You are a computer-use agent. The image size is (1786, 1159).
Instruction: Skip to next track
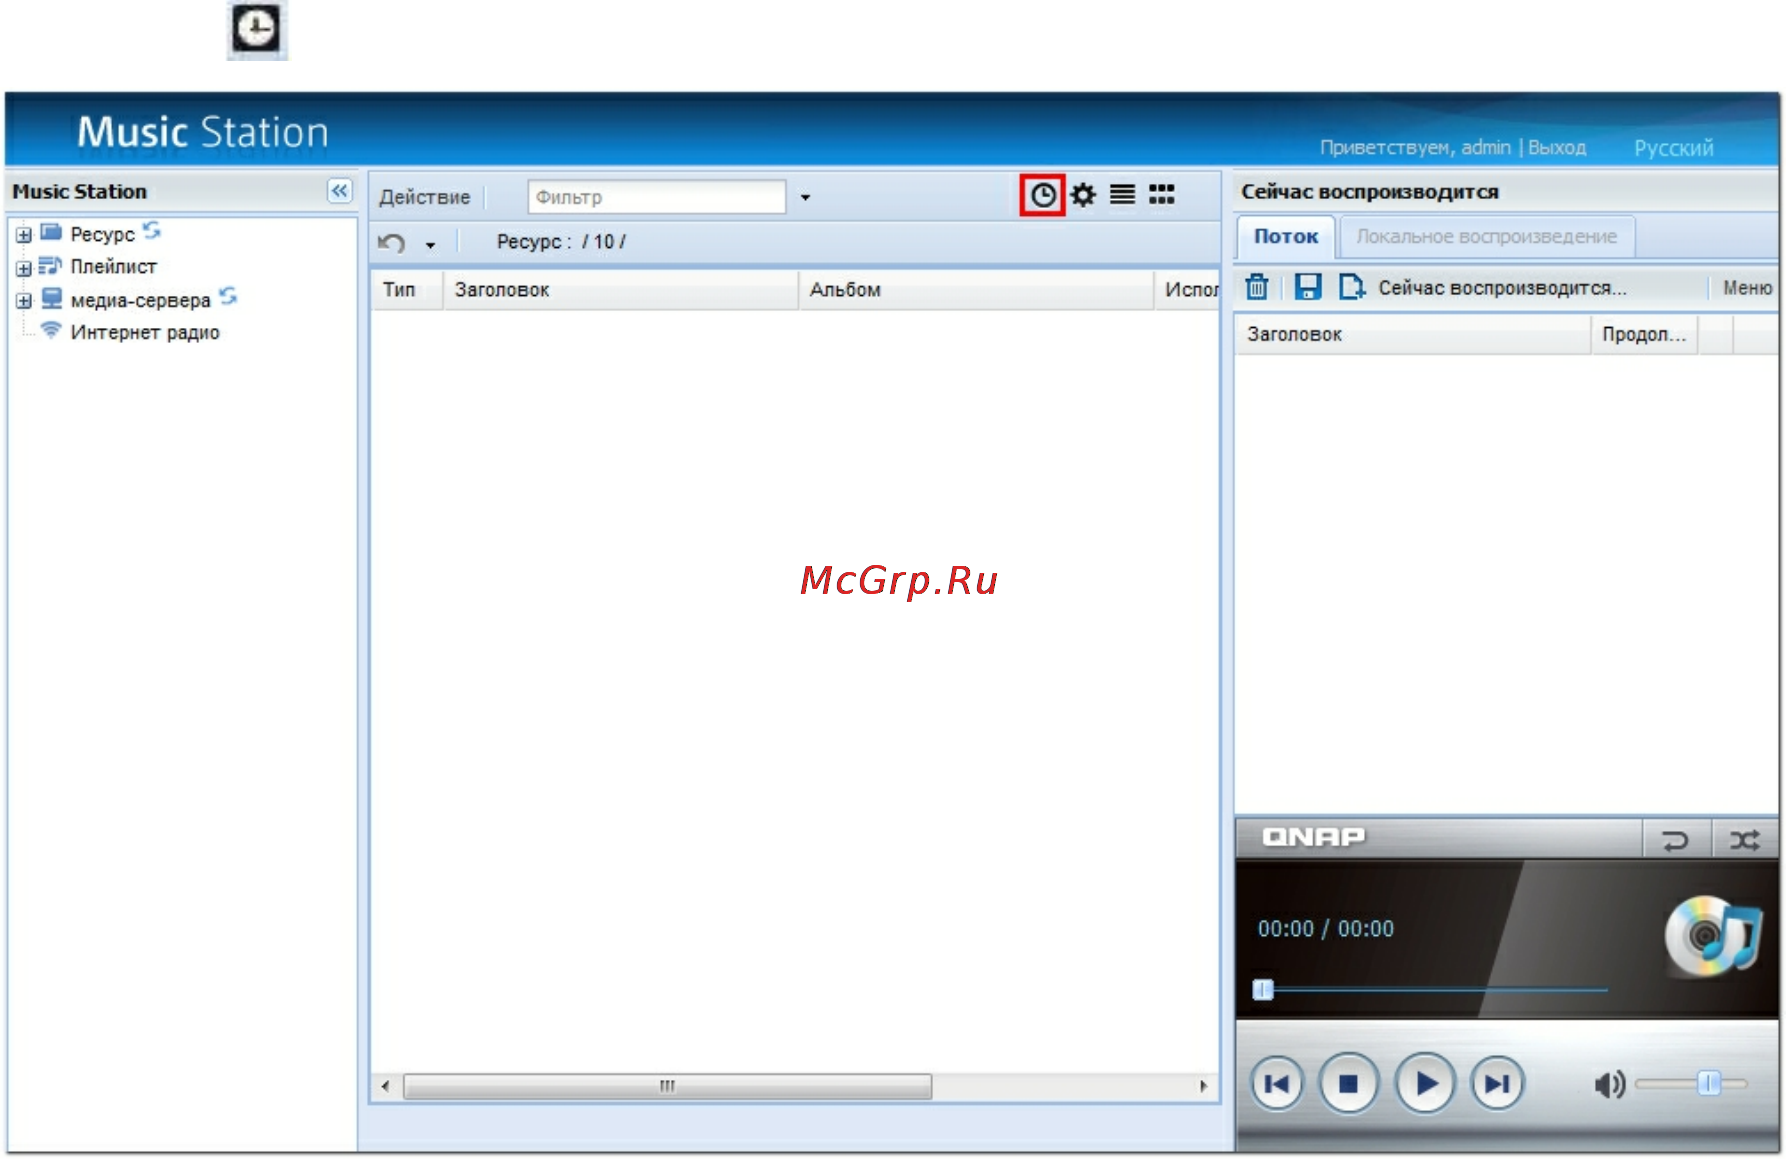pos(1497,1083)
